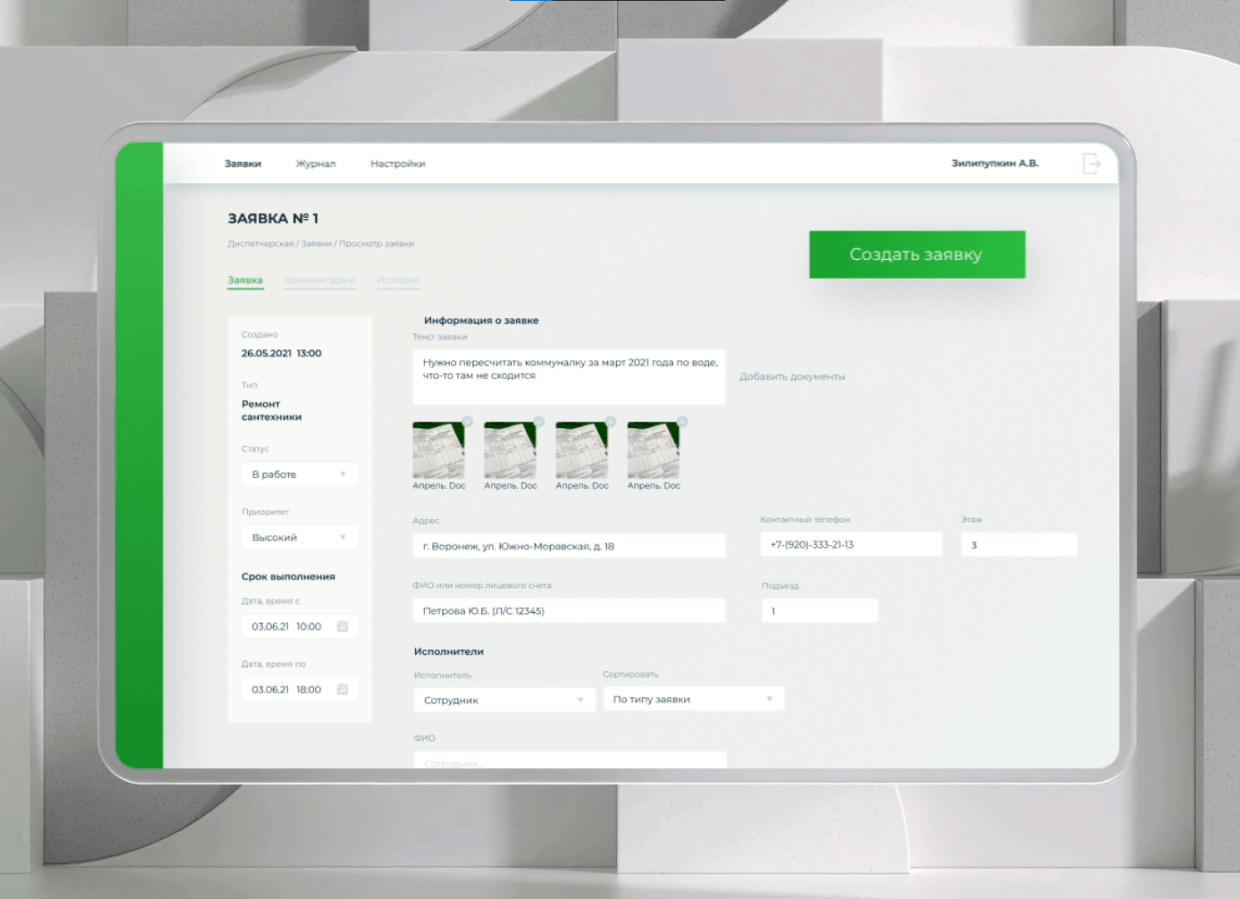Click the 'ФИО или номер лицевого счета' field
The width and height of the screenshot is (1240, 899).
[x=569, y=610]
